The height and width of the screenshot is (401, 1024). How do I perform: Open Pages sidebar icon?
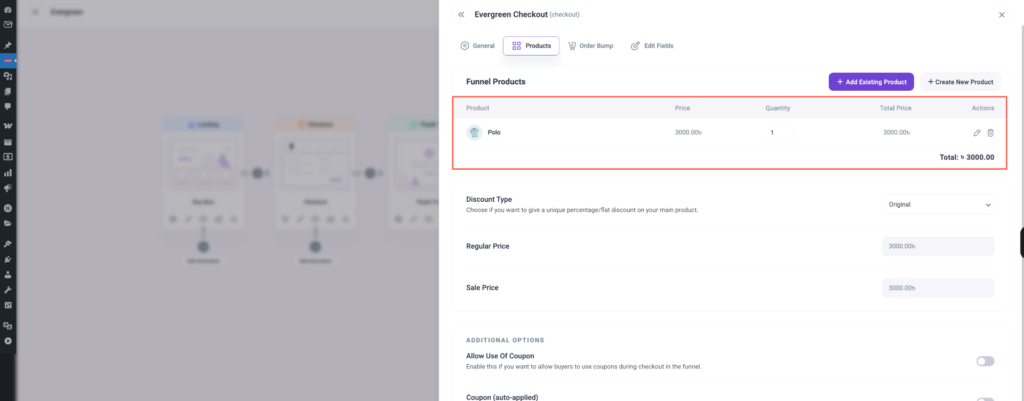tap(8, 91)
